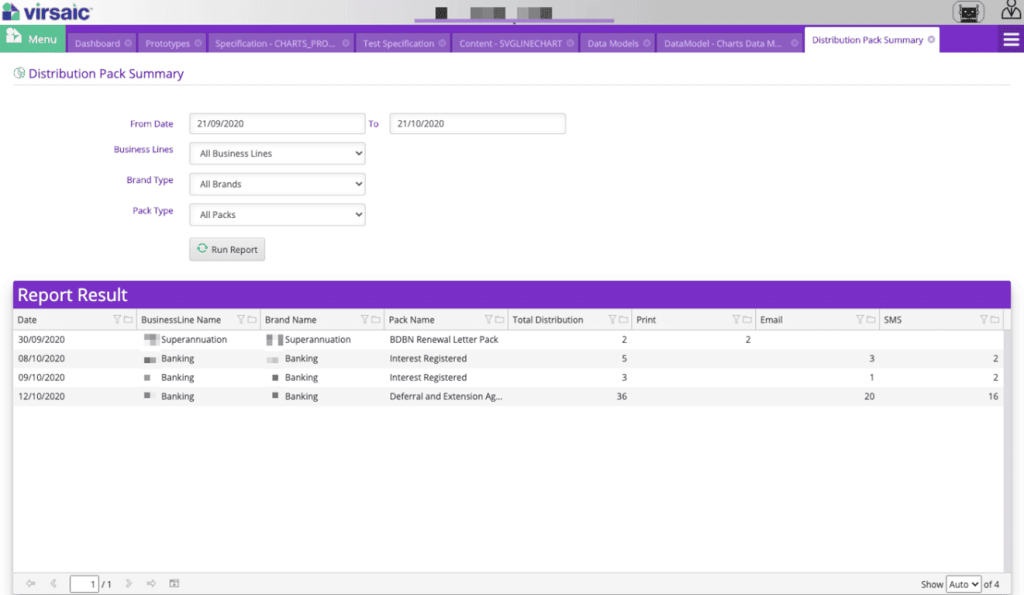
Task: Close the Dashboard tab
Action: [x=128, y=43]
